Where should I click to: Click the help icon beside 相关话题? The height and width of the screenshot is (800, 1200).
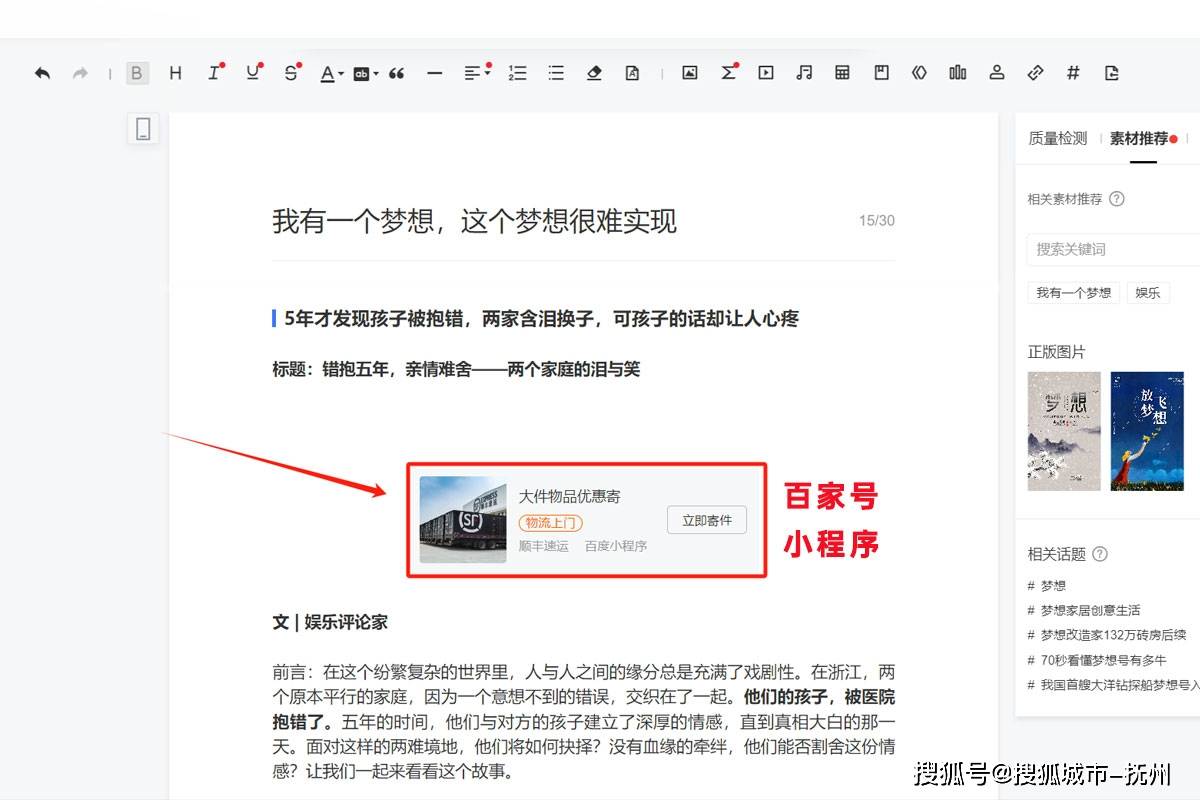coord(1100,554)
